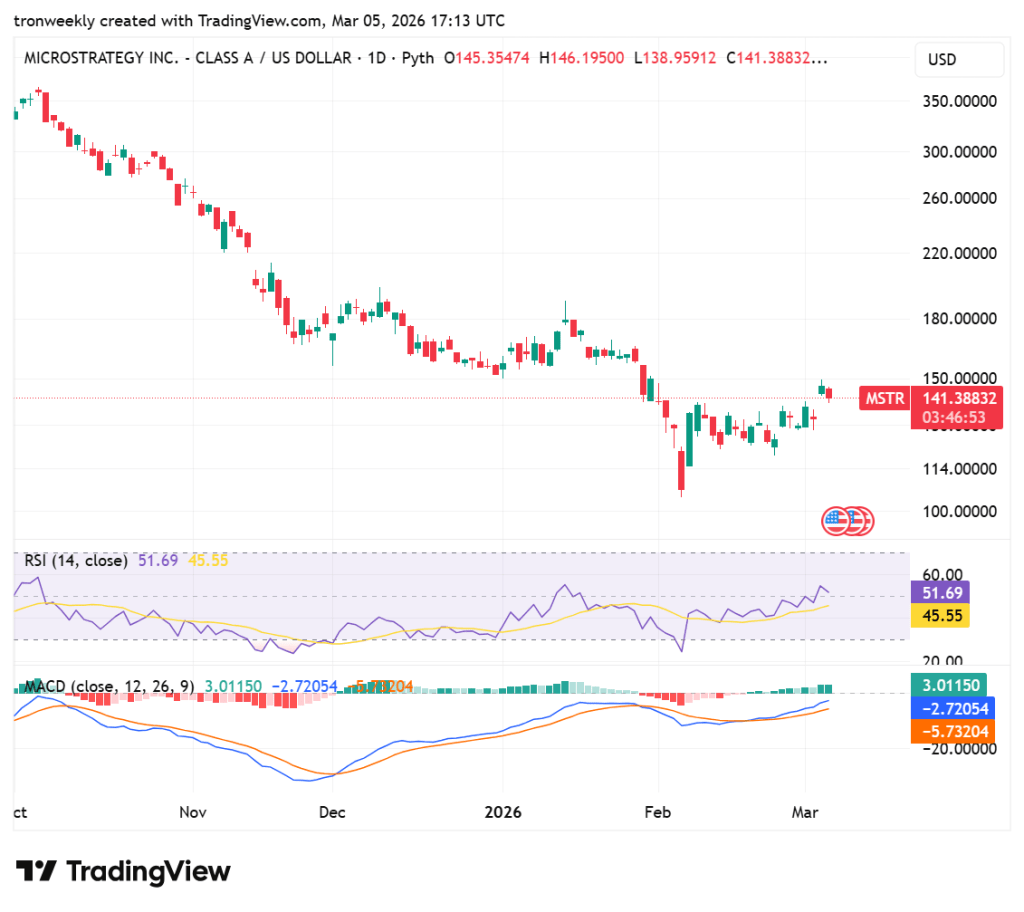Screen dimensions: 1024x912
Task: Click the 100.00000 price axis label
Action: (959, 512)
